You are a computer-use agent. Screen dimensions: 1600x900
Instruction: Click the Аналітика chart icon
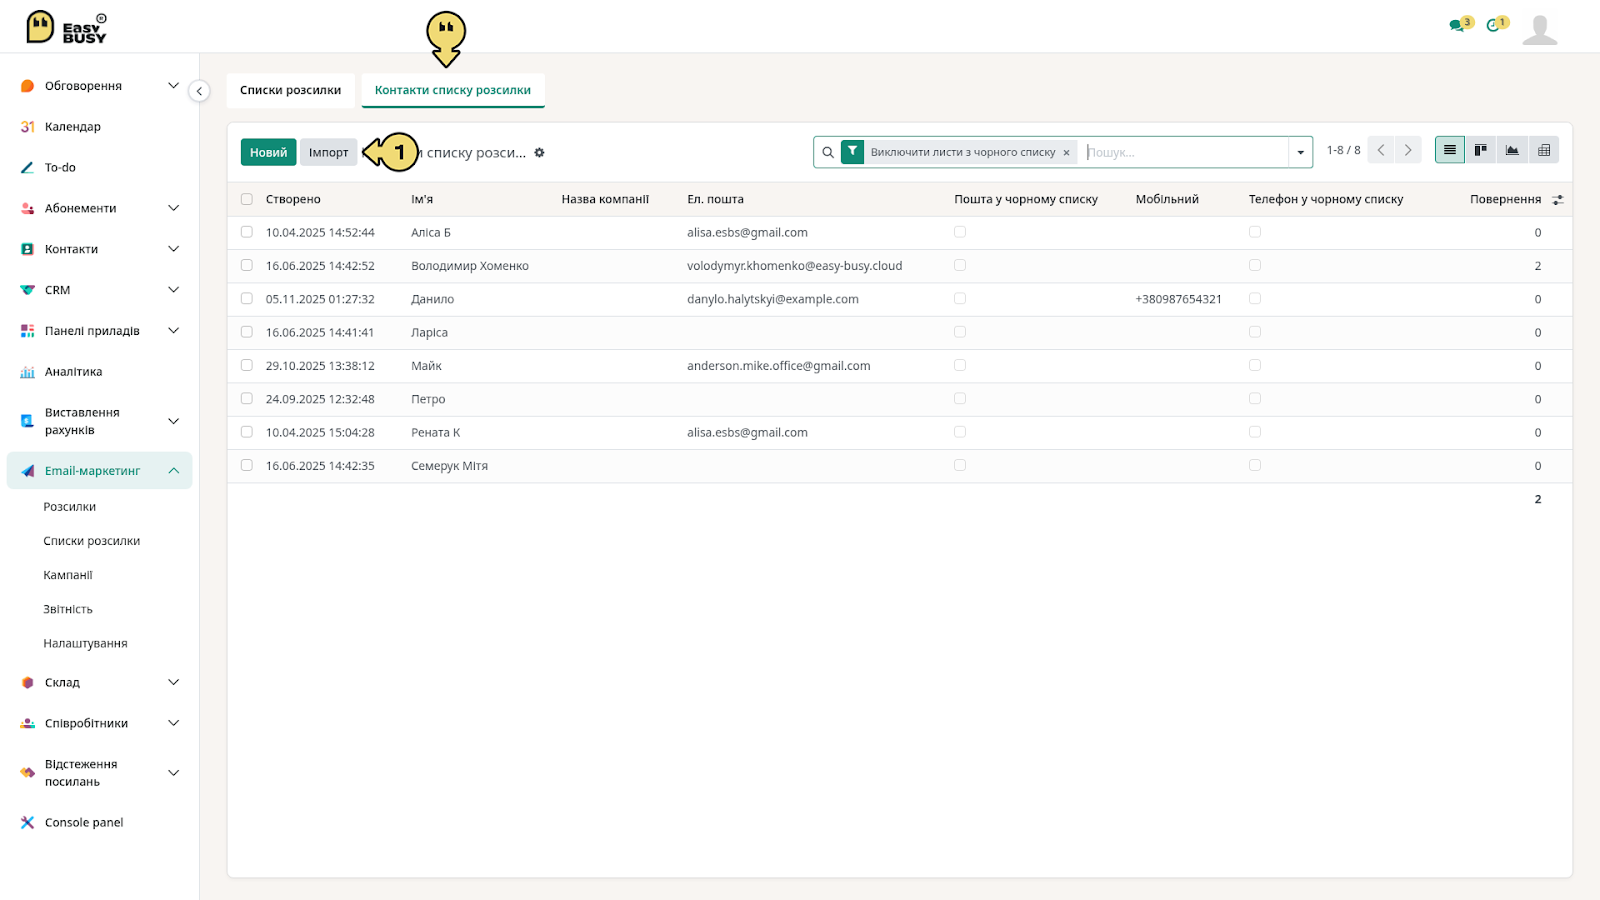tap(27, 372)
